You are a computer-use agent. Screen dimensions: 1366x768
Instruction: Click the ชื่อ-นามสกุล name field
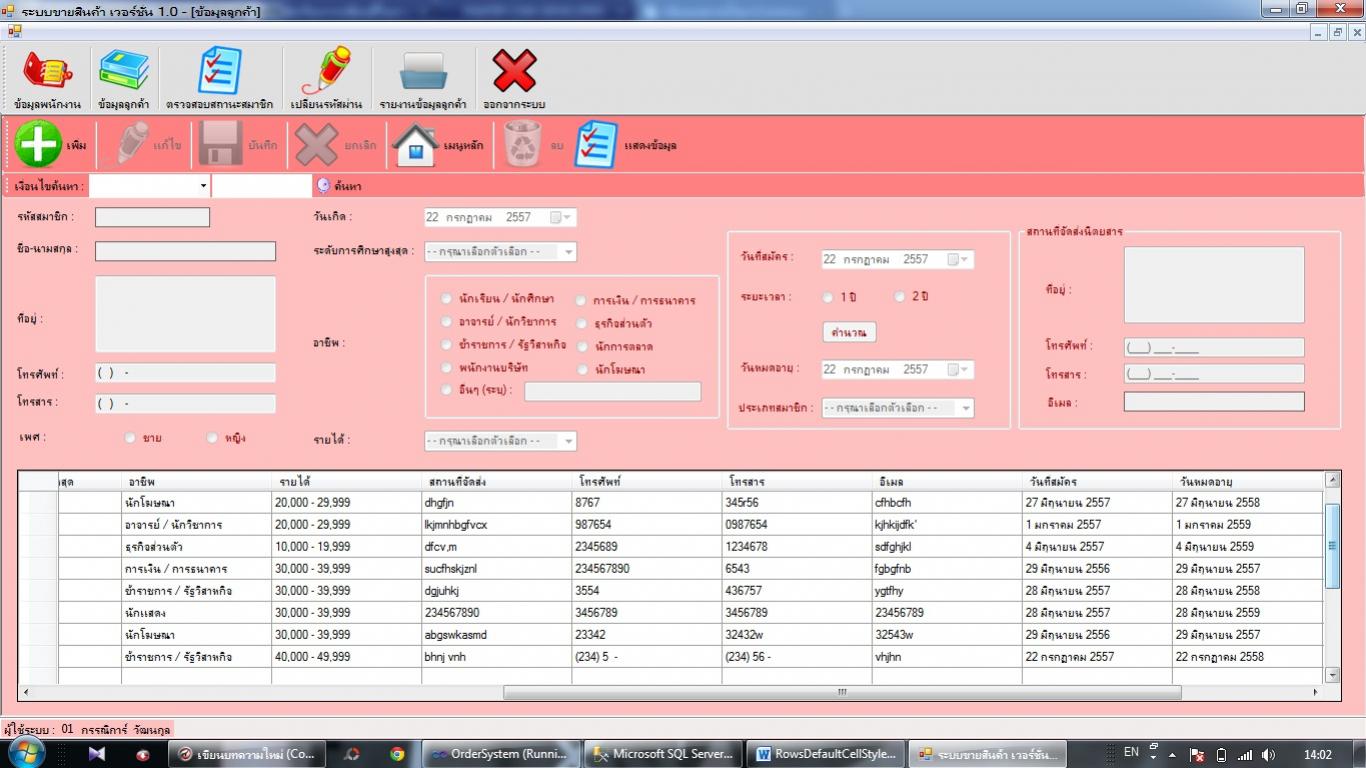185,251
